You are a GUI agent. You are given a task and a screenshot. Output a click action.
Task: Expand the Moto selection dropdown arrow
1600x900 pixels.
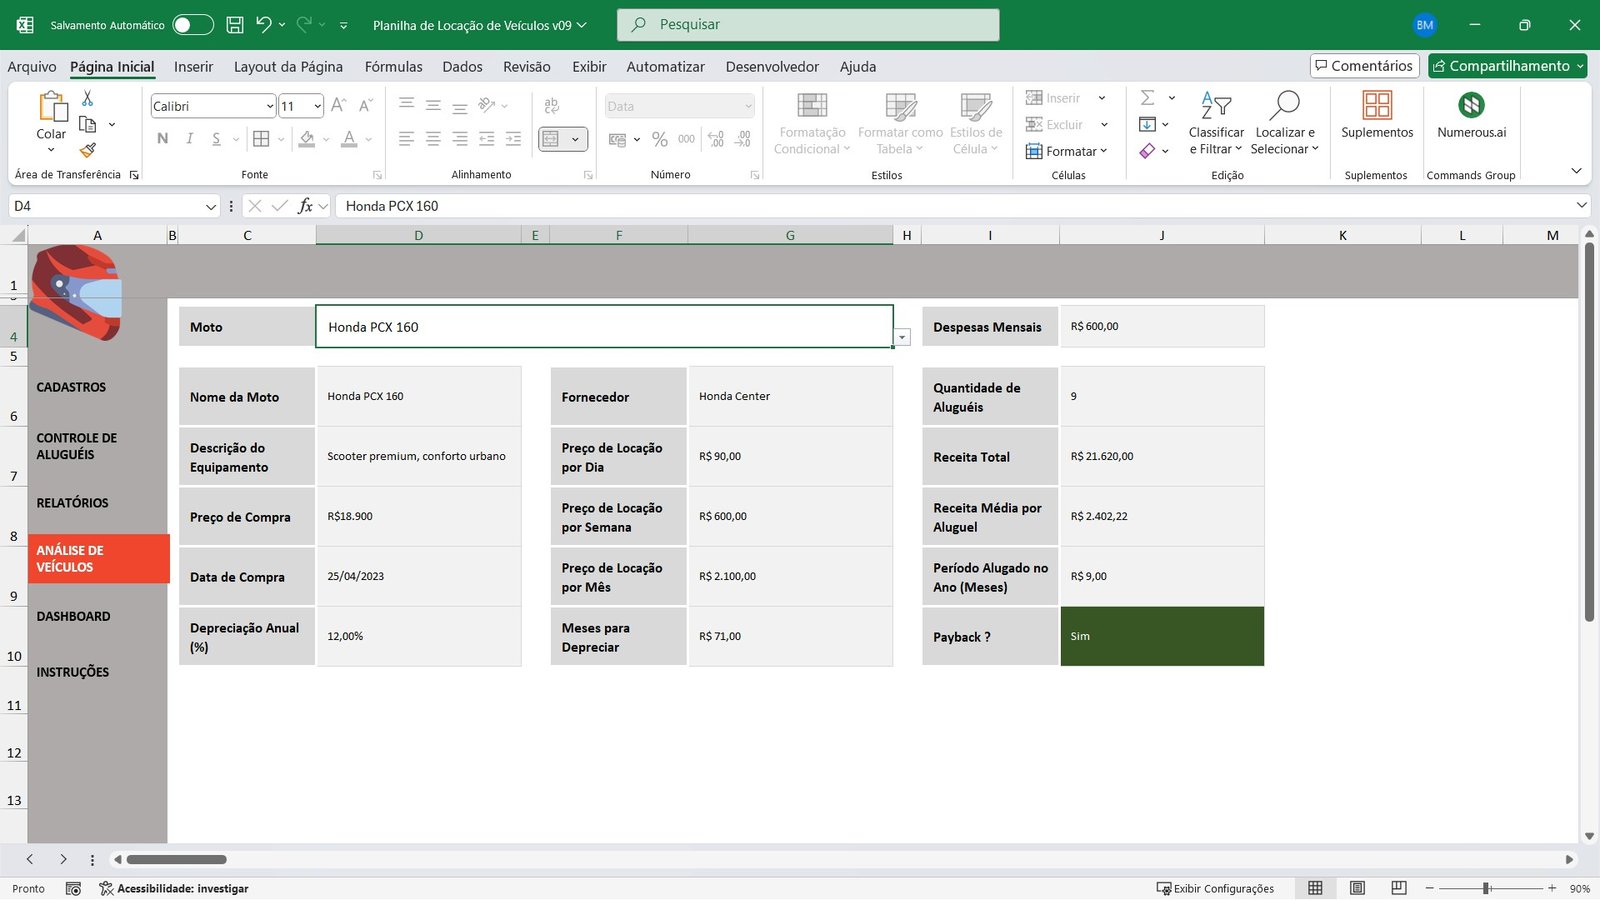902,338
